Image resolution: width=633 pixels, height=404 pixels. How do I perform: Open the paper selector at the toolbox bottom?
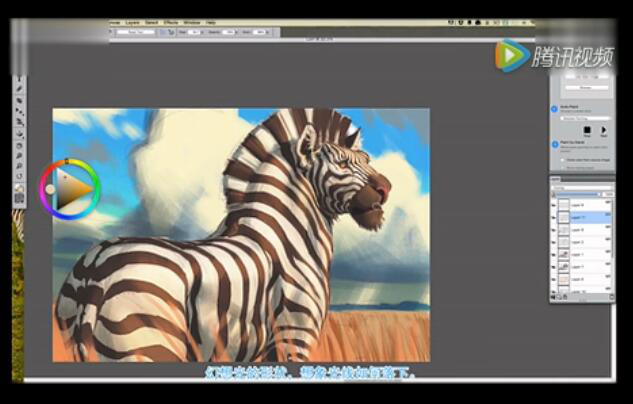pyautogui.click(x=19, y=198)
